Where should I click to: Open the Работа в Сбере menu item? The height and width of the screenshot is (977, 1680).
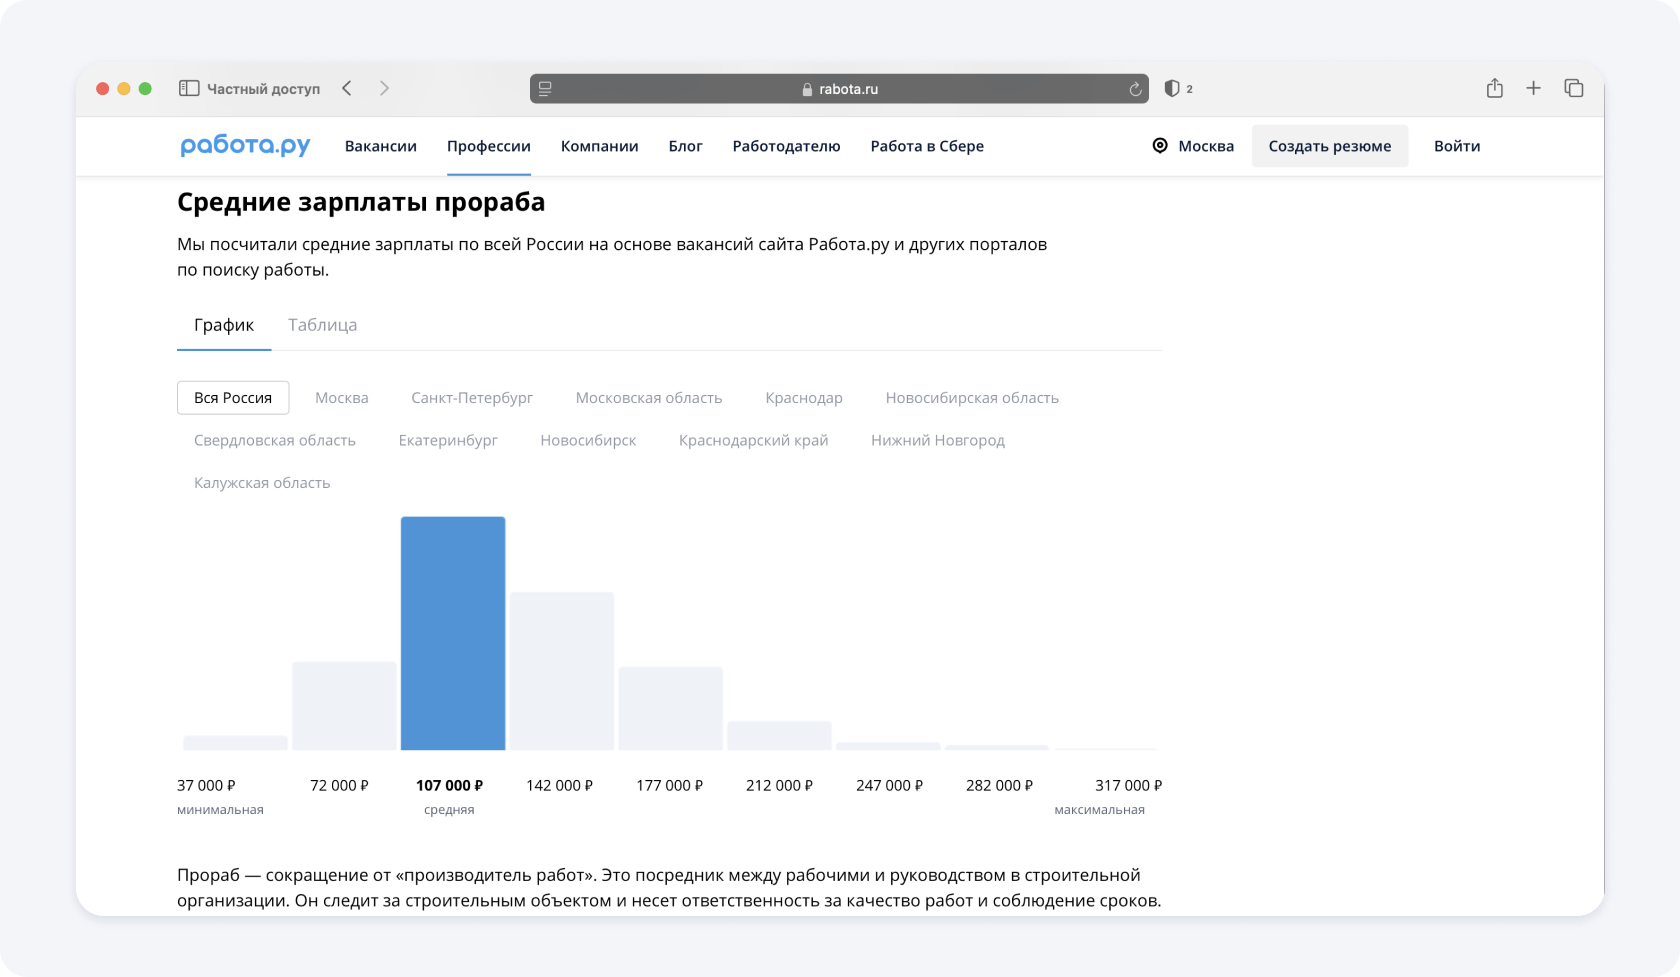pos(926,146)
